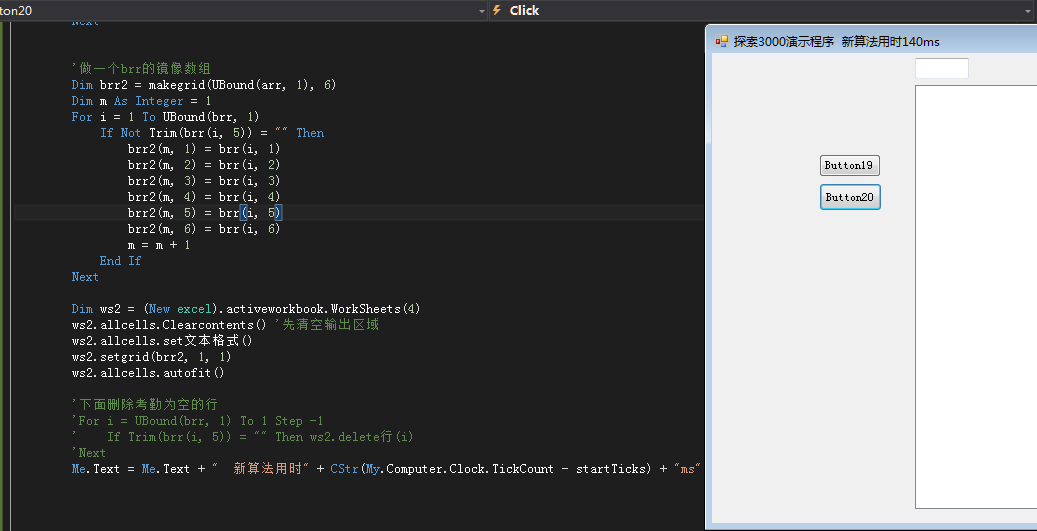Click the line 'brr2(m, 3) = brr(i, 3)'
Screen dimensions: 1037x531
click(204, 181)
